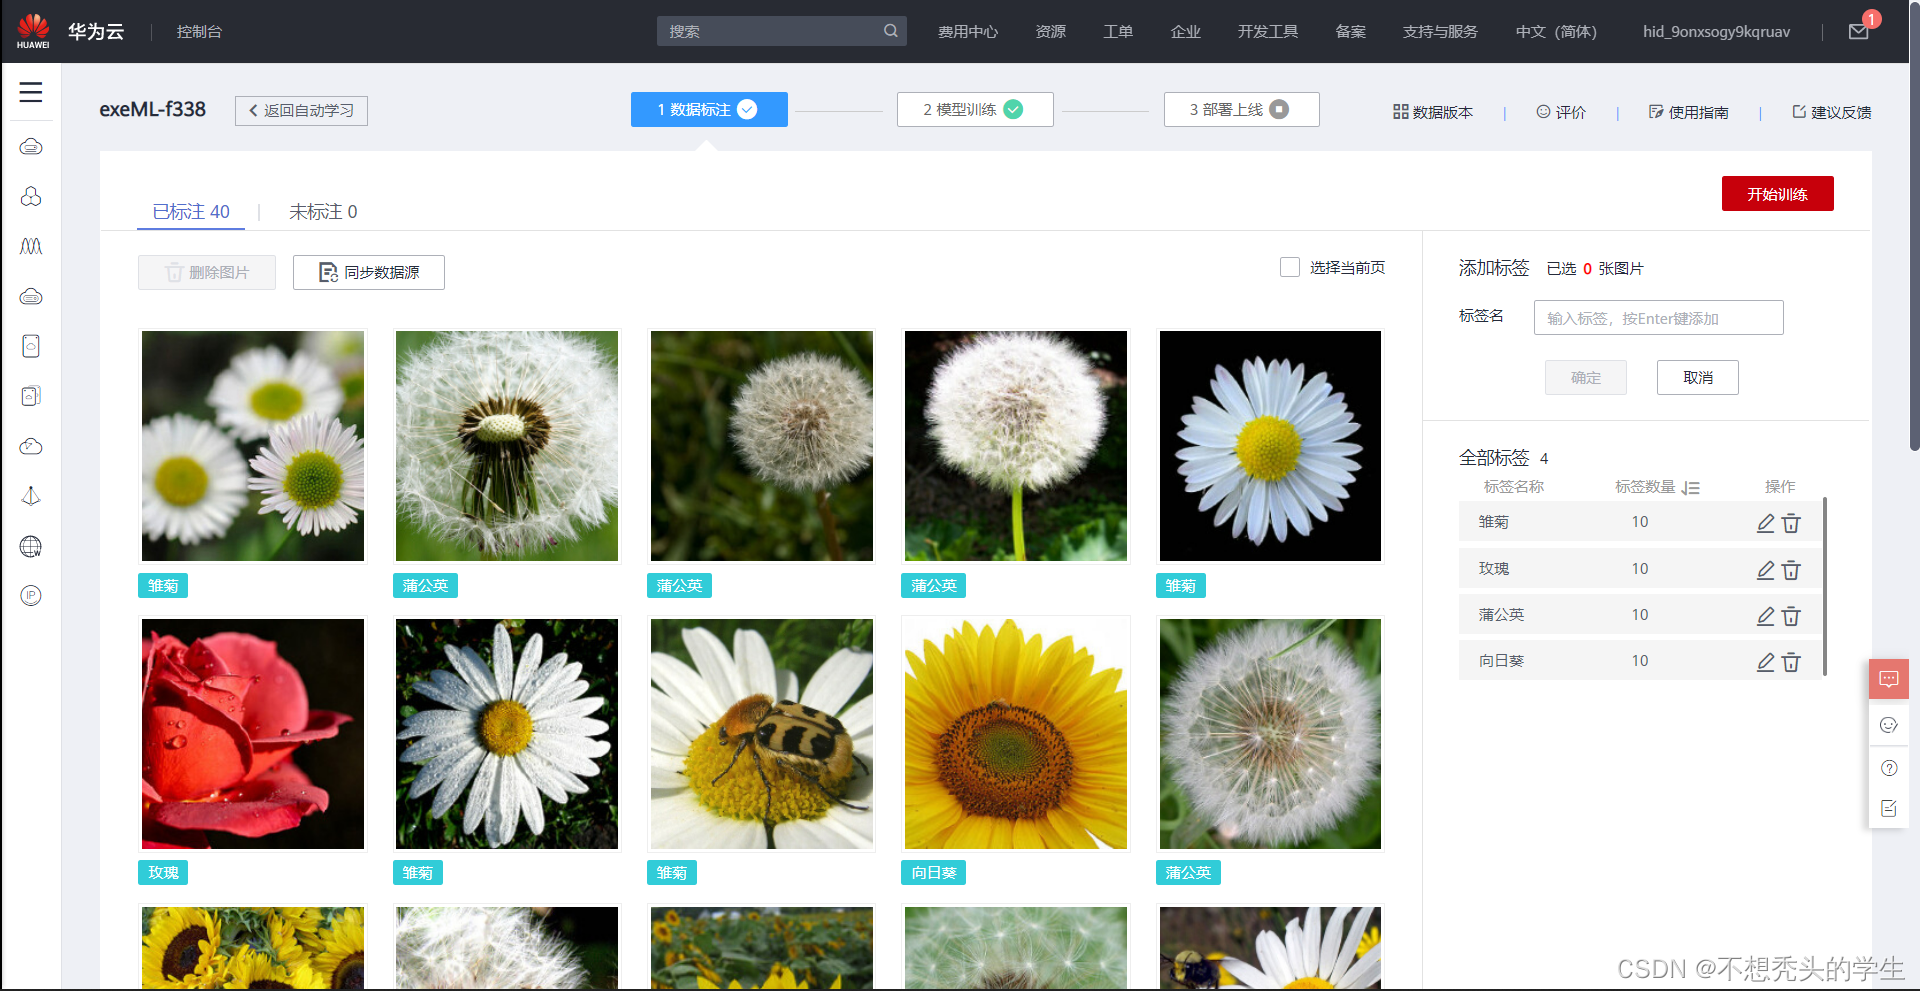Click the 返回自动学习 button
Viewport: 1920px width, 991px height.
coord(301,110)
